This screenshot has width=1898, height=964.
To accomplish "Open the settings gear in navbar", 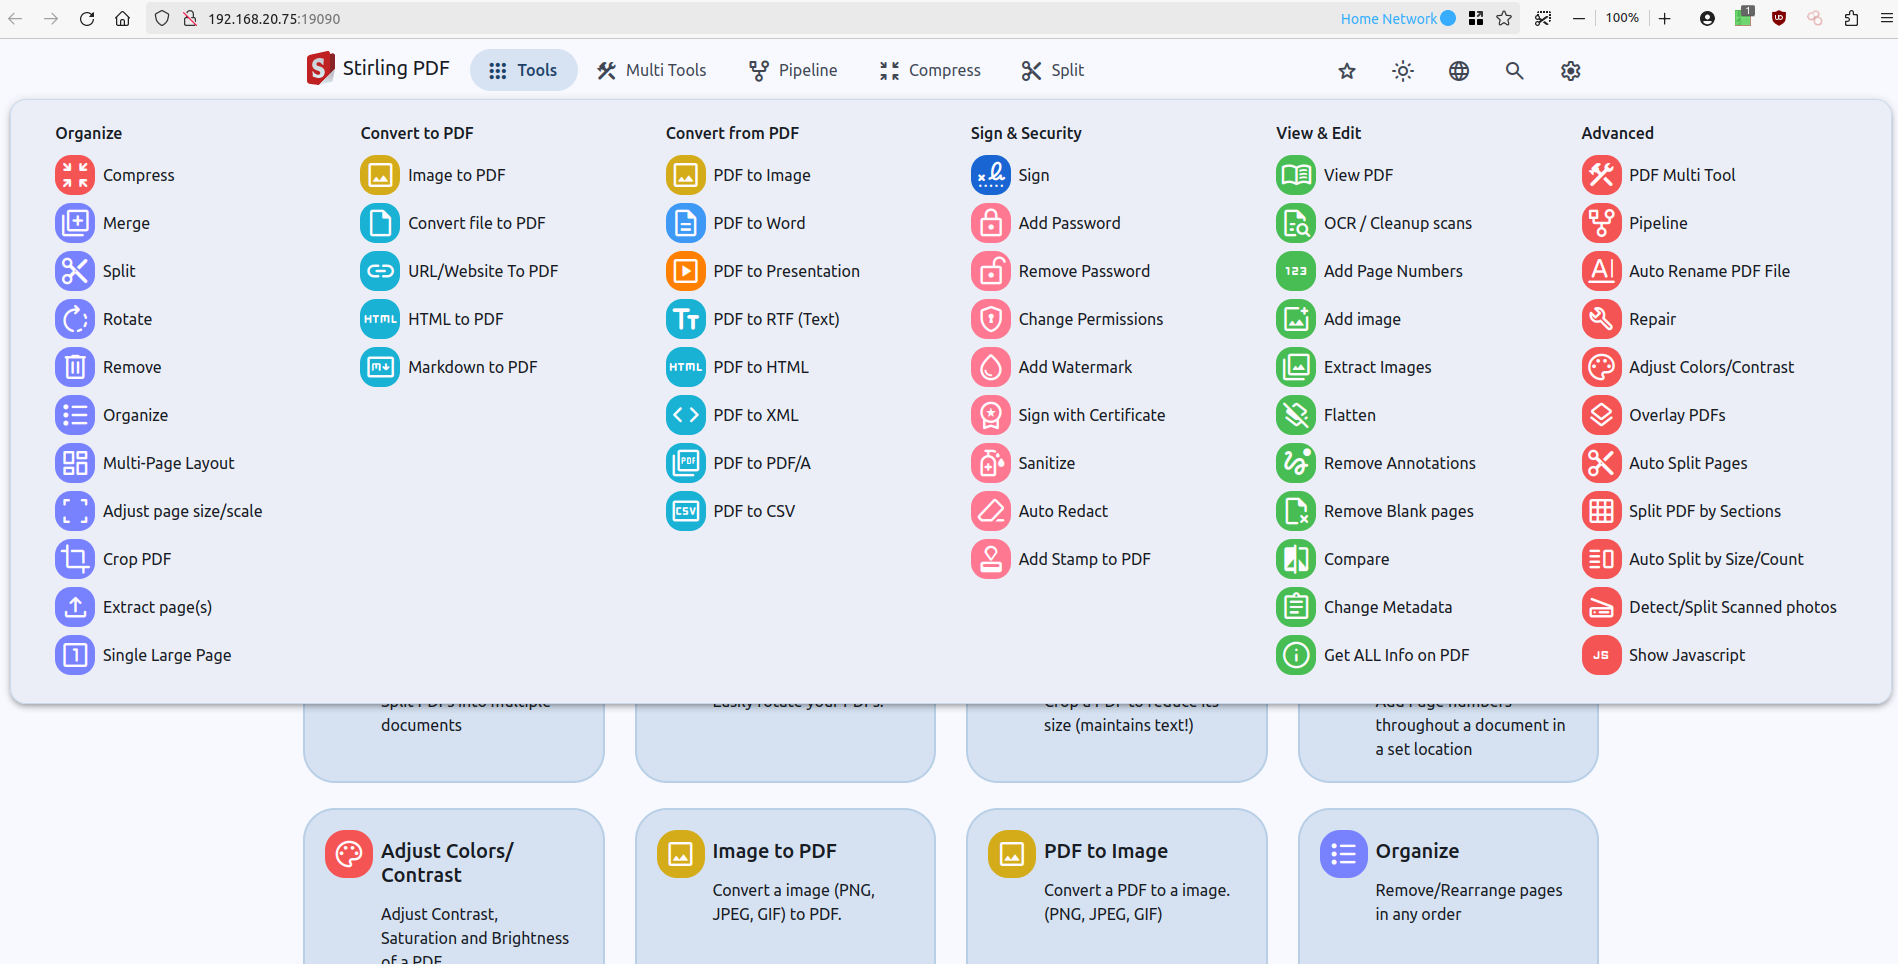I will [x=1571, y=71].
